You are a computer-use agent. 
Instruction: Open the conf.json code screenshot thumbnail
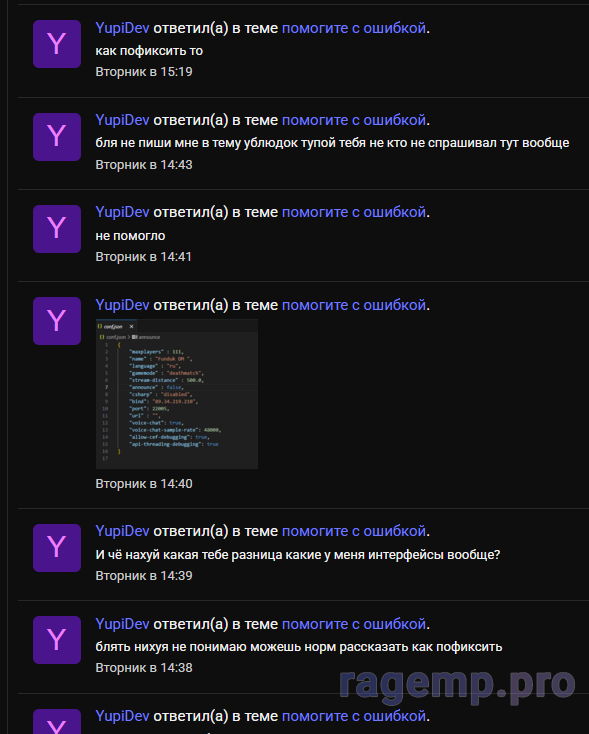[177, 394]
